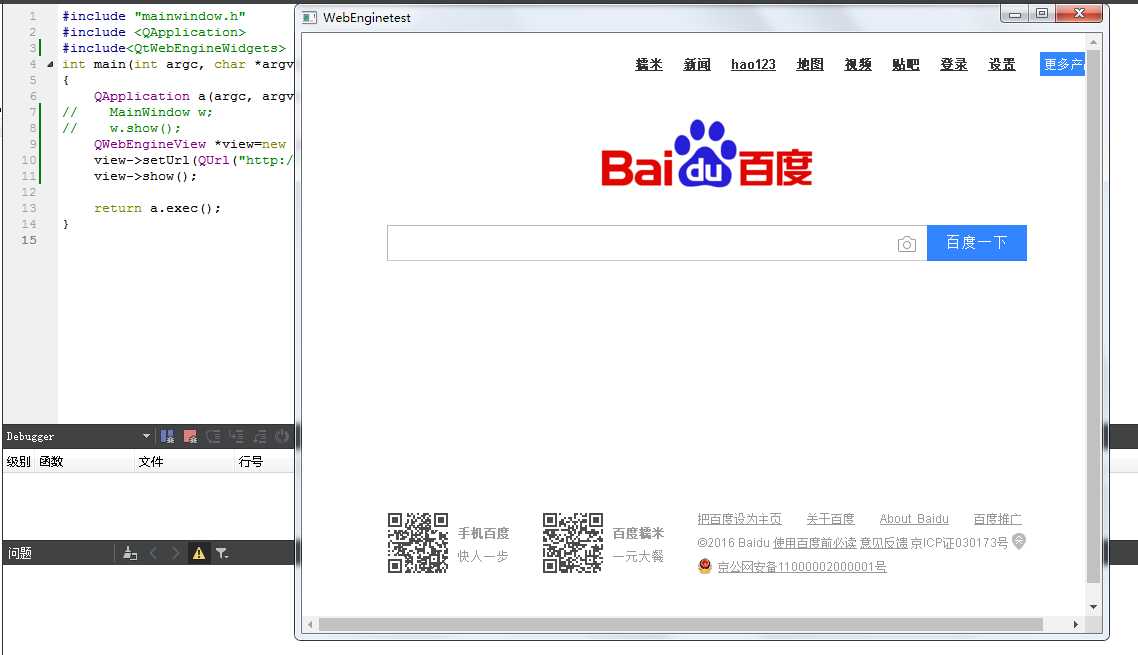Click the 百度一下 search button
The image size is (1138, 655).
(977, 243)
